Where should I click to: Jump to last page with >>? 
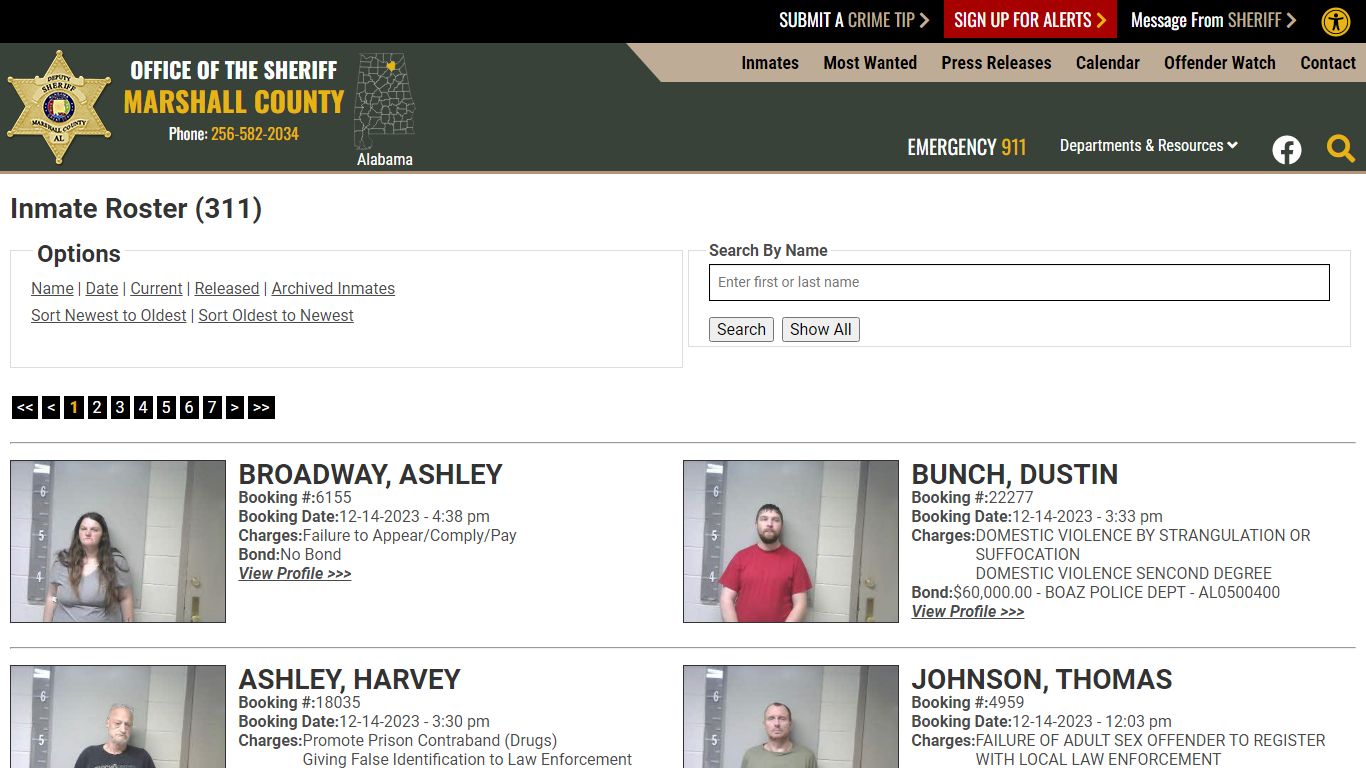pyautogui.click(x=261, y=407)
